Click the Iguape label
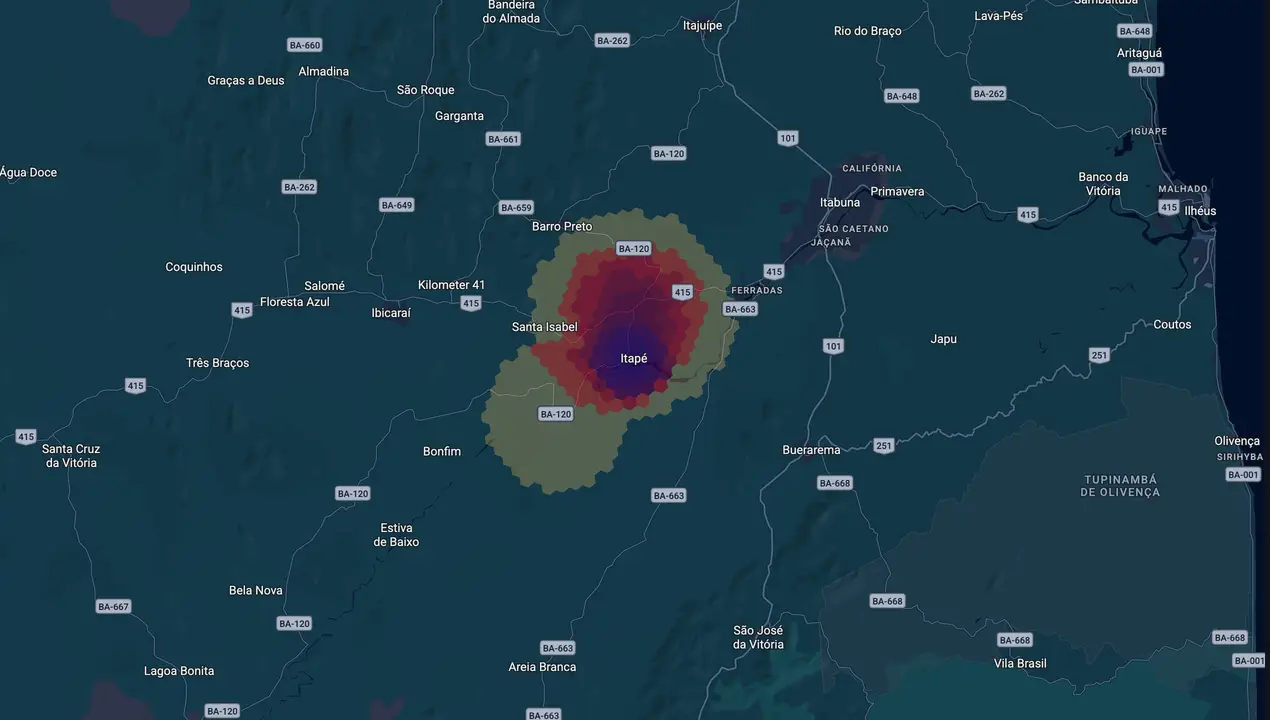Image resolution: width=1270 pixels, height=720 pixels. pos(1149,131)
